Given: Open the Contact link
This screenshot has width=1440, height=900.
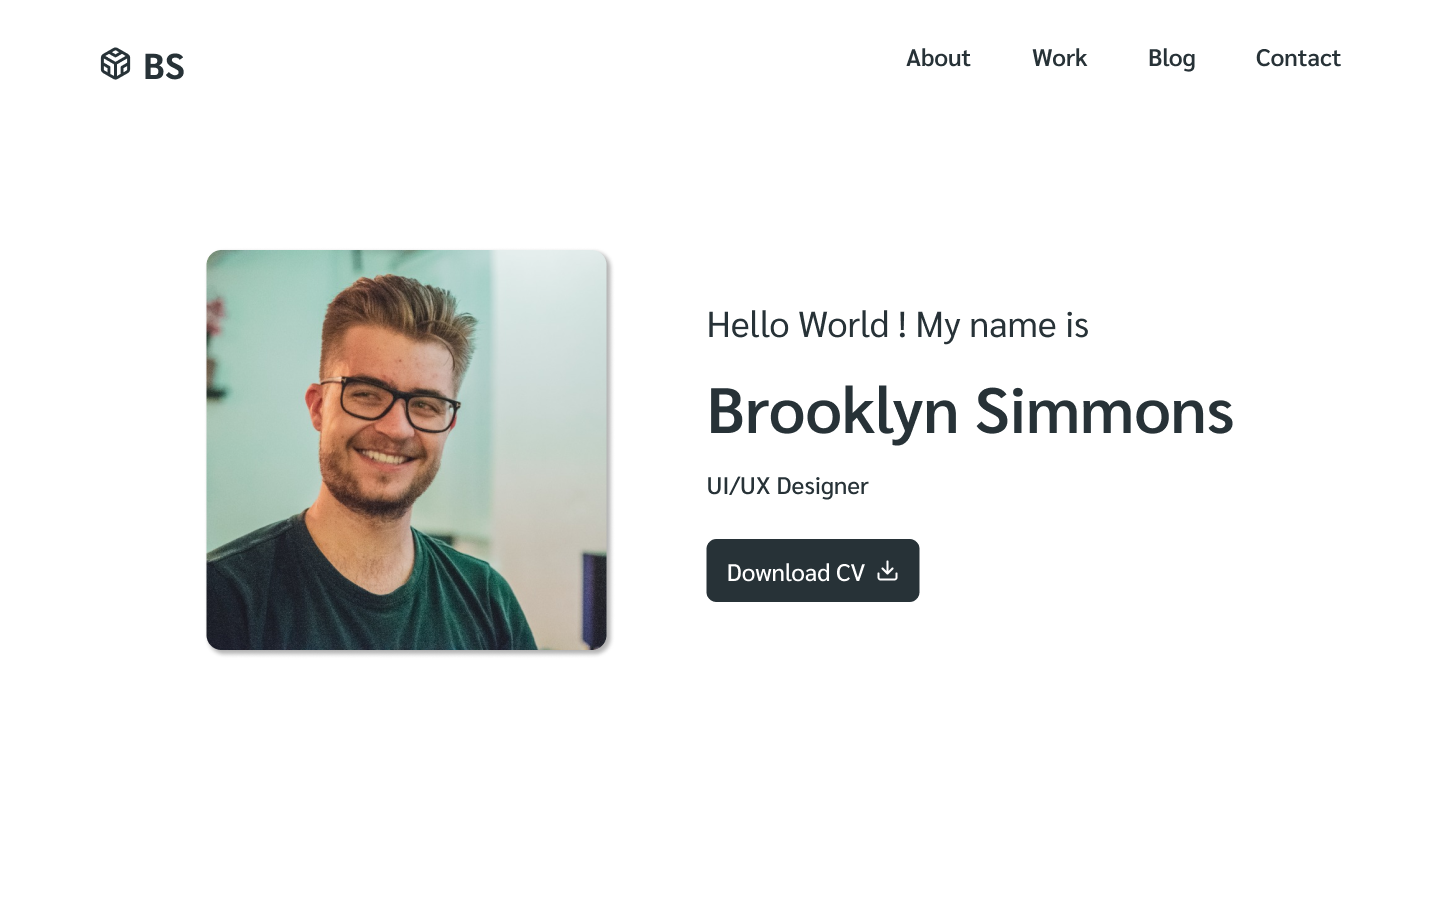Looking at the screenshot, I should 1297,58.
